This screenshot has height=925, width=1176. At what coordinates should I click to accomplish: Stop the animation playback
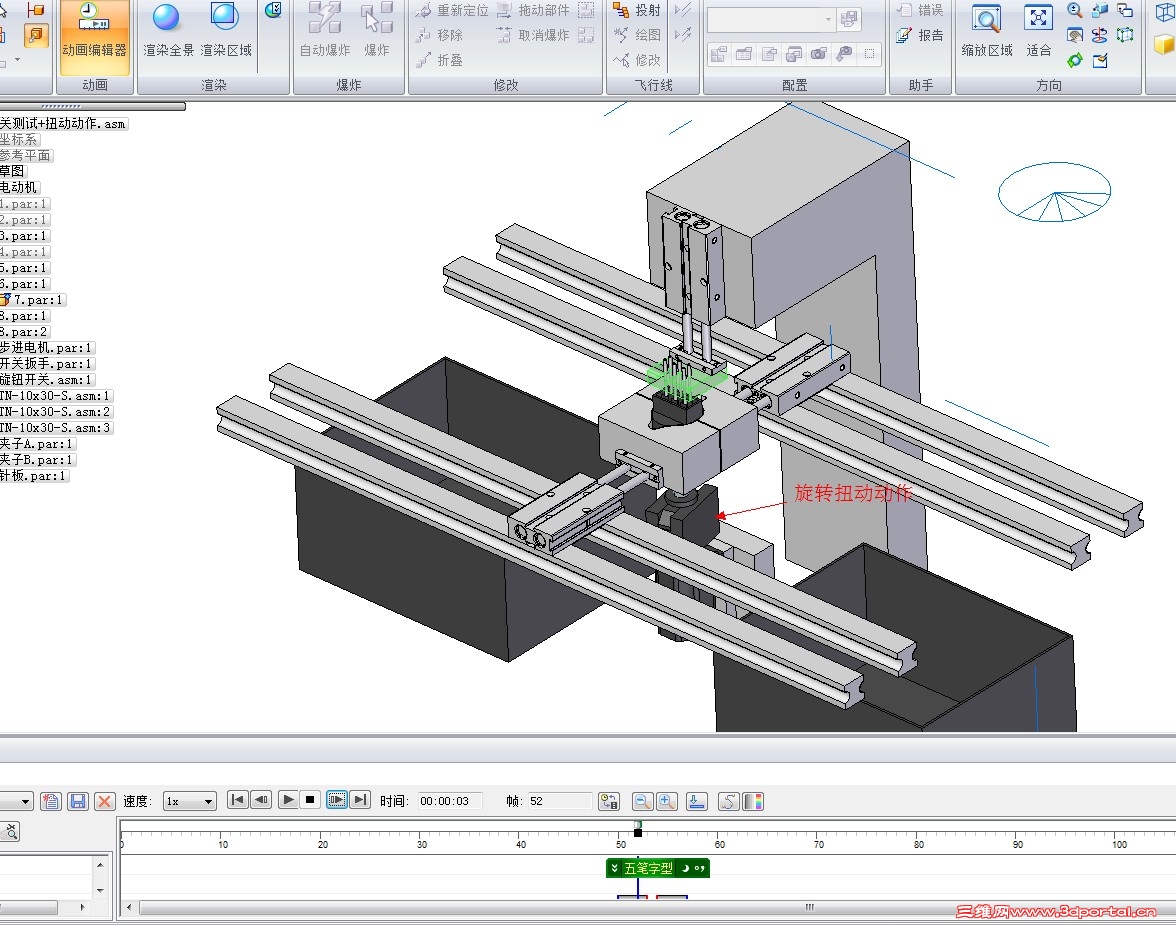310,800
